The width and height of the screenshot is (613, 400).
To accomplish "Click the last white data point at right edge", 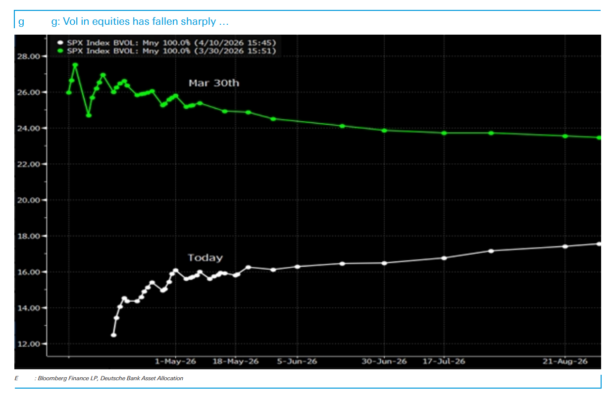I will tap(599, 244).
